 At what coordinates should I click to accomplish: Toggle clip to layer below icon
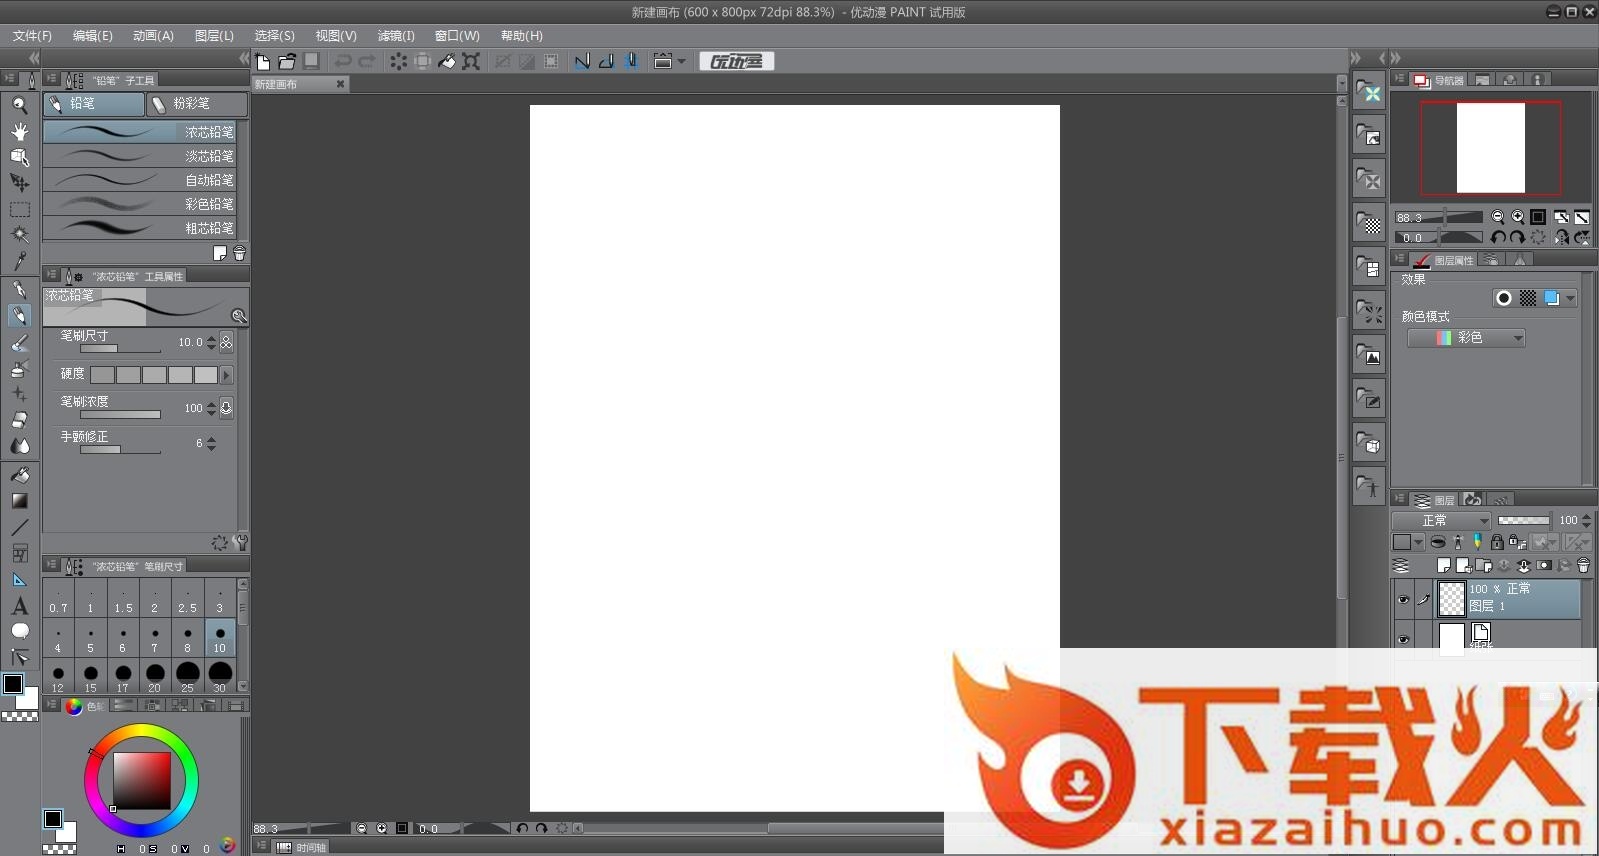point(1437,542)
